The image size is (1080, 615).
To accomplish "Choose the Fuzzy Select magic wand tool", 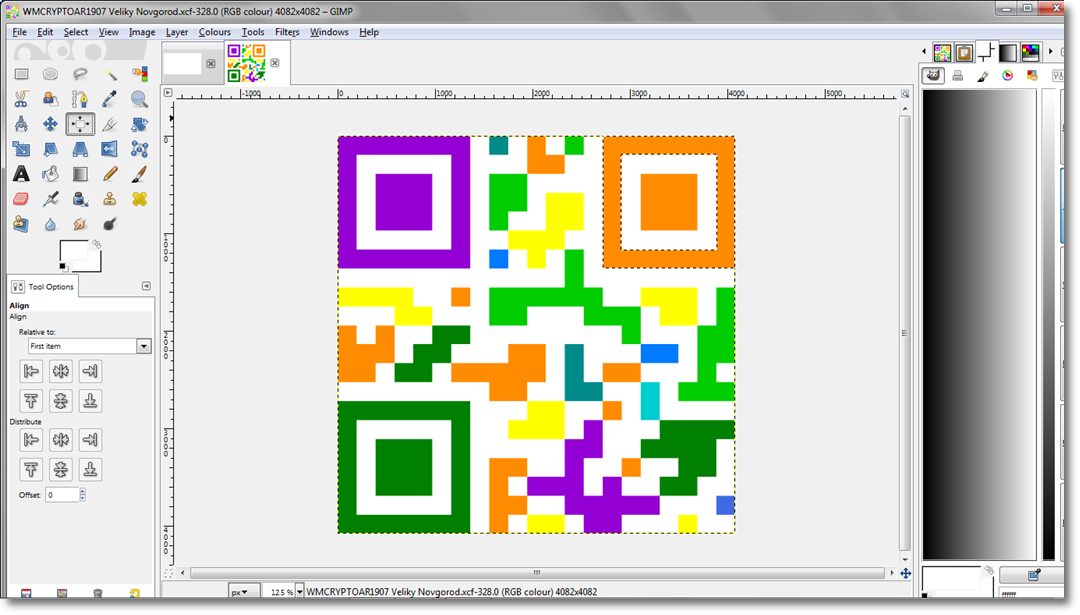I will pyautogui.click(x=110, y=74).
